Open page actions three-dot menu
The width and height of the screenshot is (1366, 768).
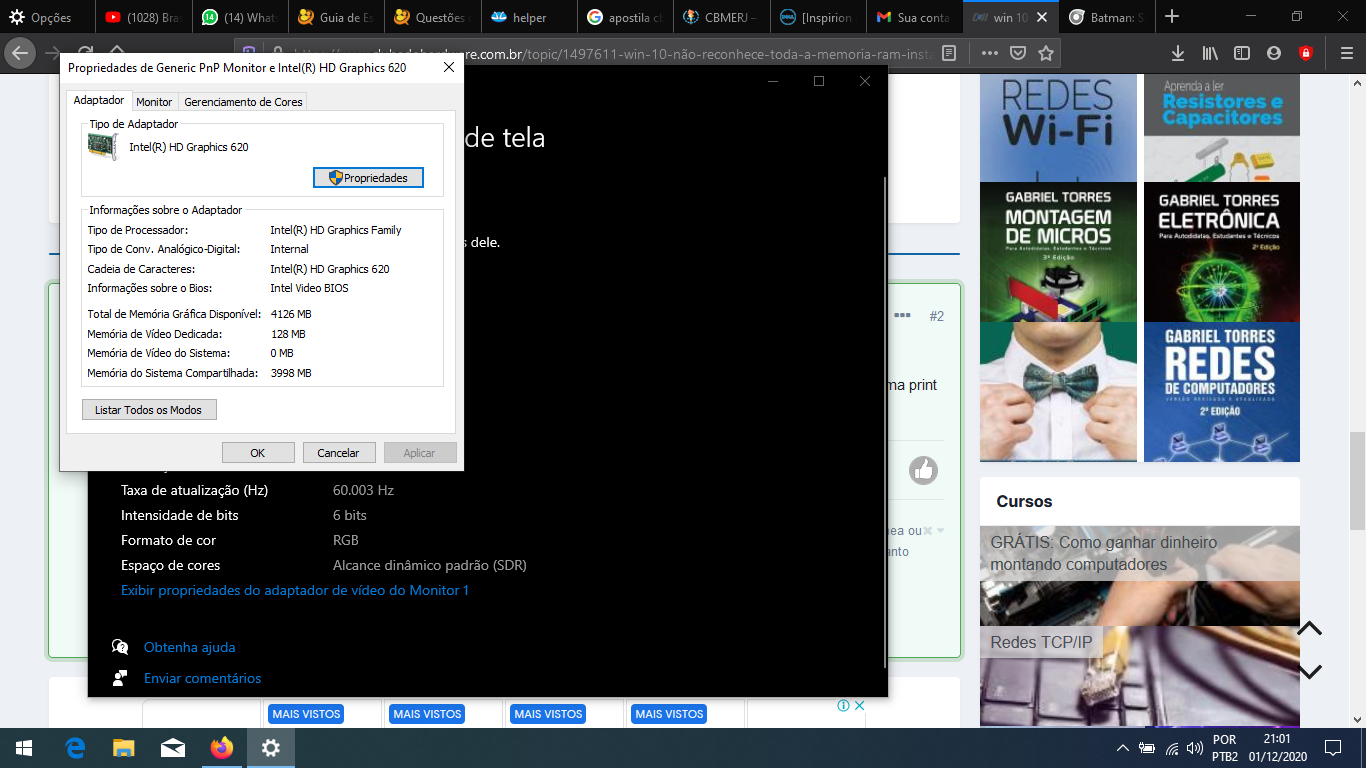tap(989, 53)
